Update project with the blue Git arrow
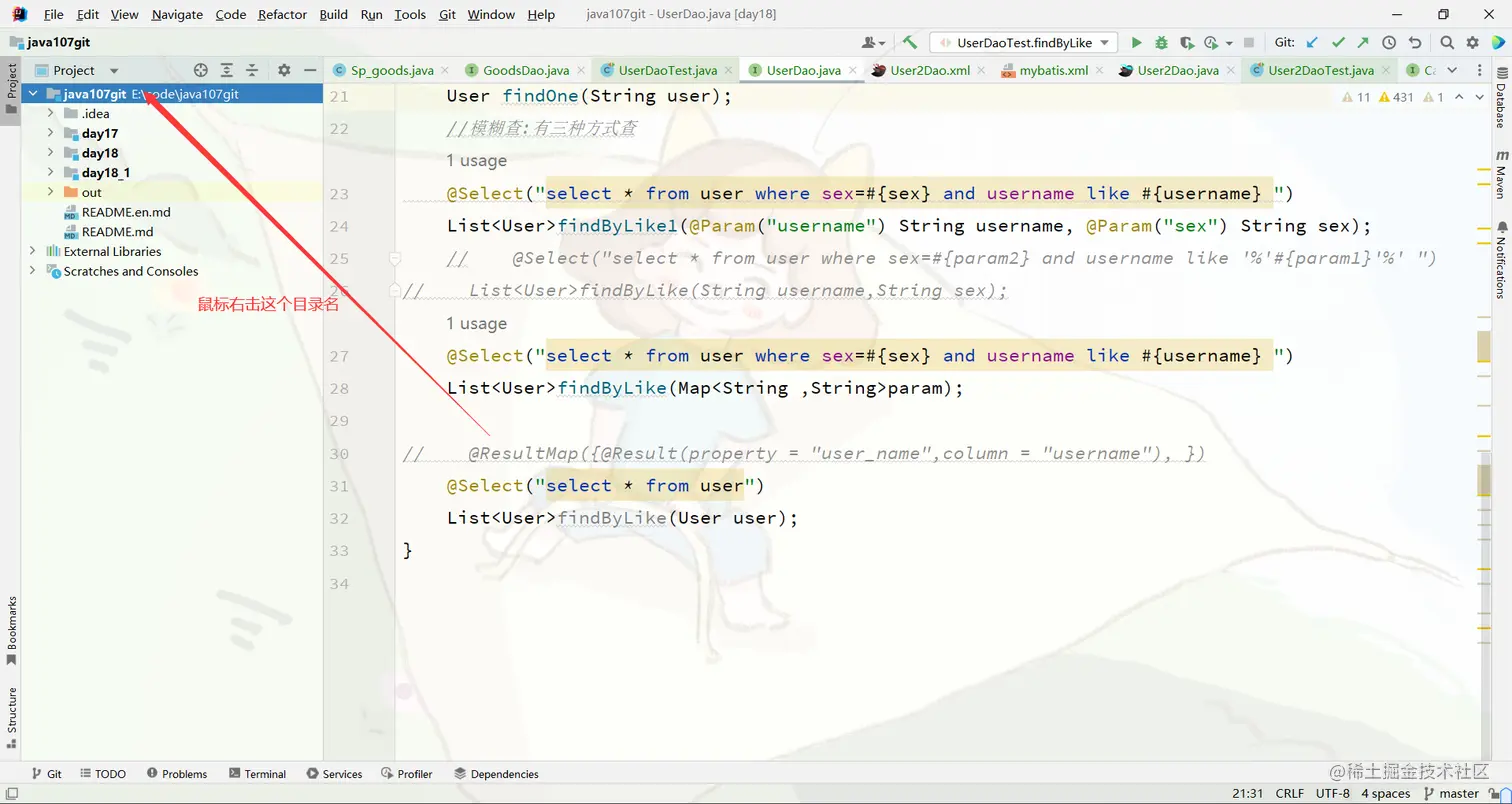This screenshot has height=804, width=1512. tap(1312, 43)
